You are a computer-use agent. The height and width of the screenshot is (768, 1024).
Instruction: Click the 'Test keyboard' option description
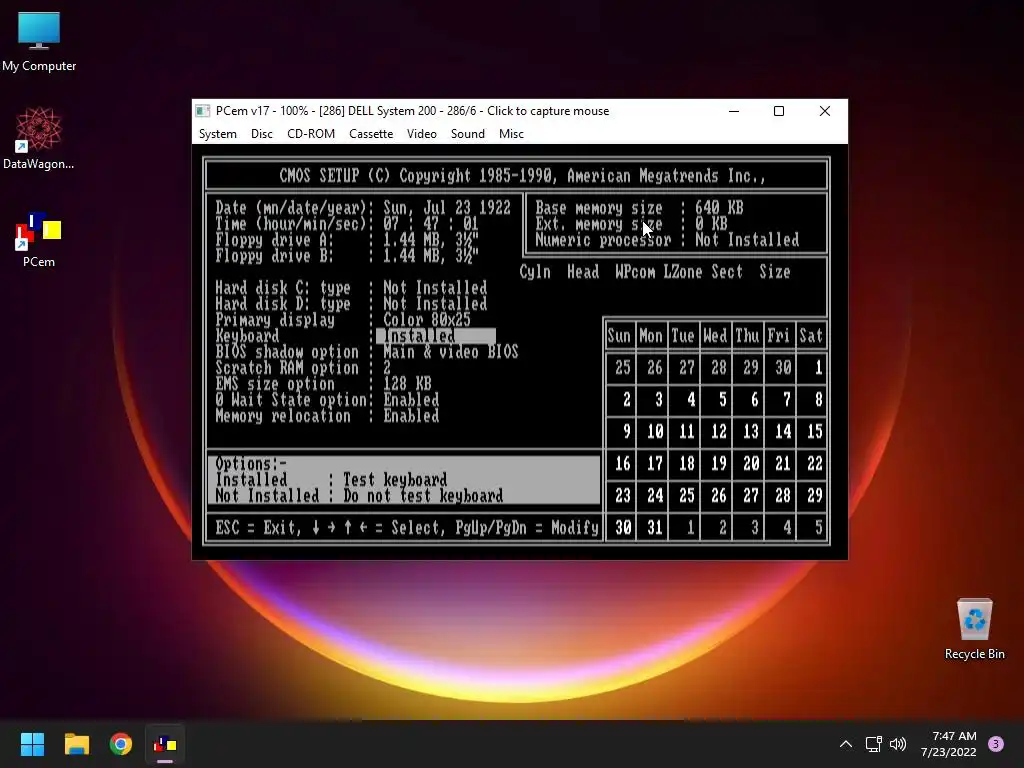pyautogui.click(x=395, y=480)
